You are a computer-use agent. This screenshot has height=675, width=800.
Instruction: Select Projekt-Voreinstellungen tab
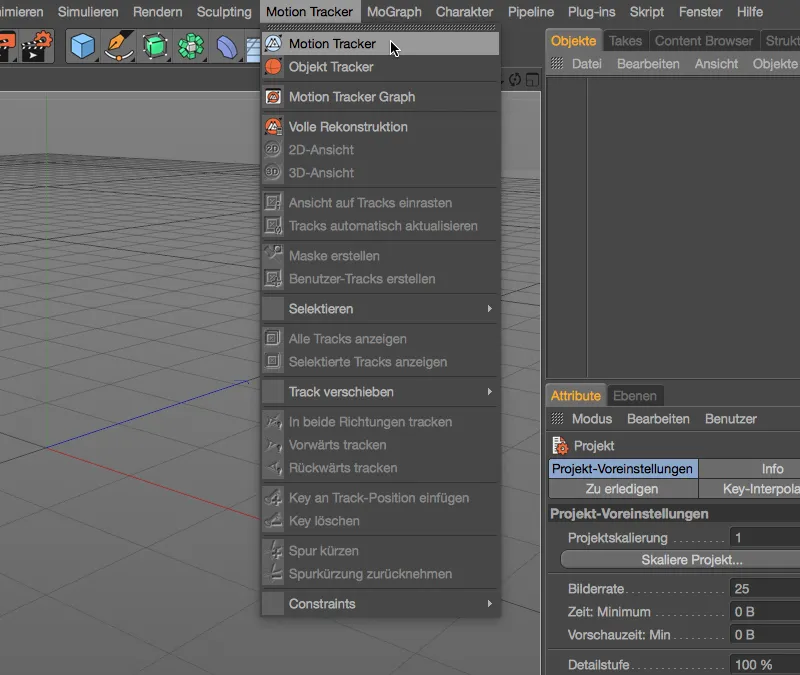(x=622, y=469)
